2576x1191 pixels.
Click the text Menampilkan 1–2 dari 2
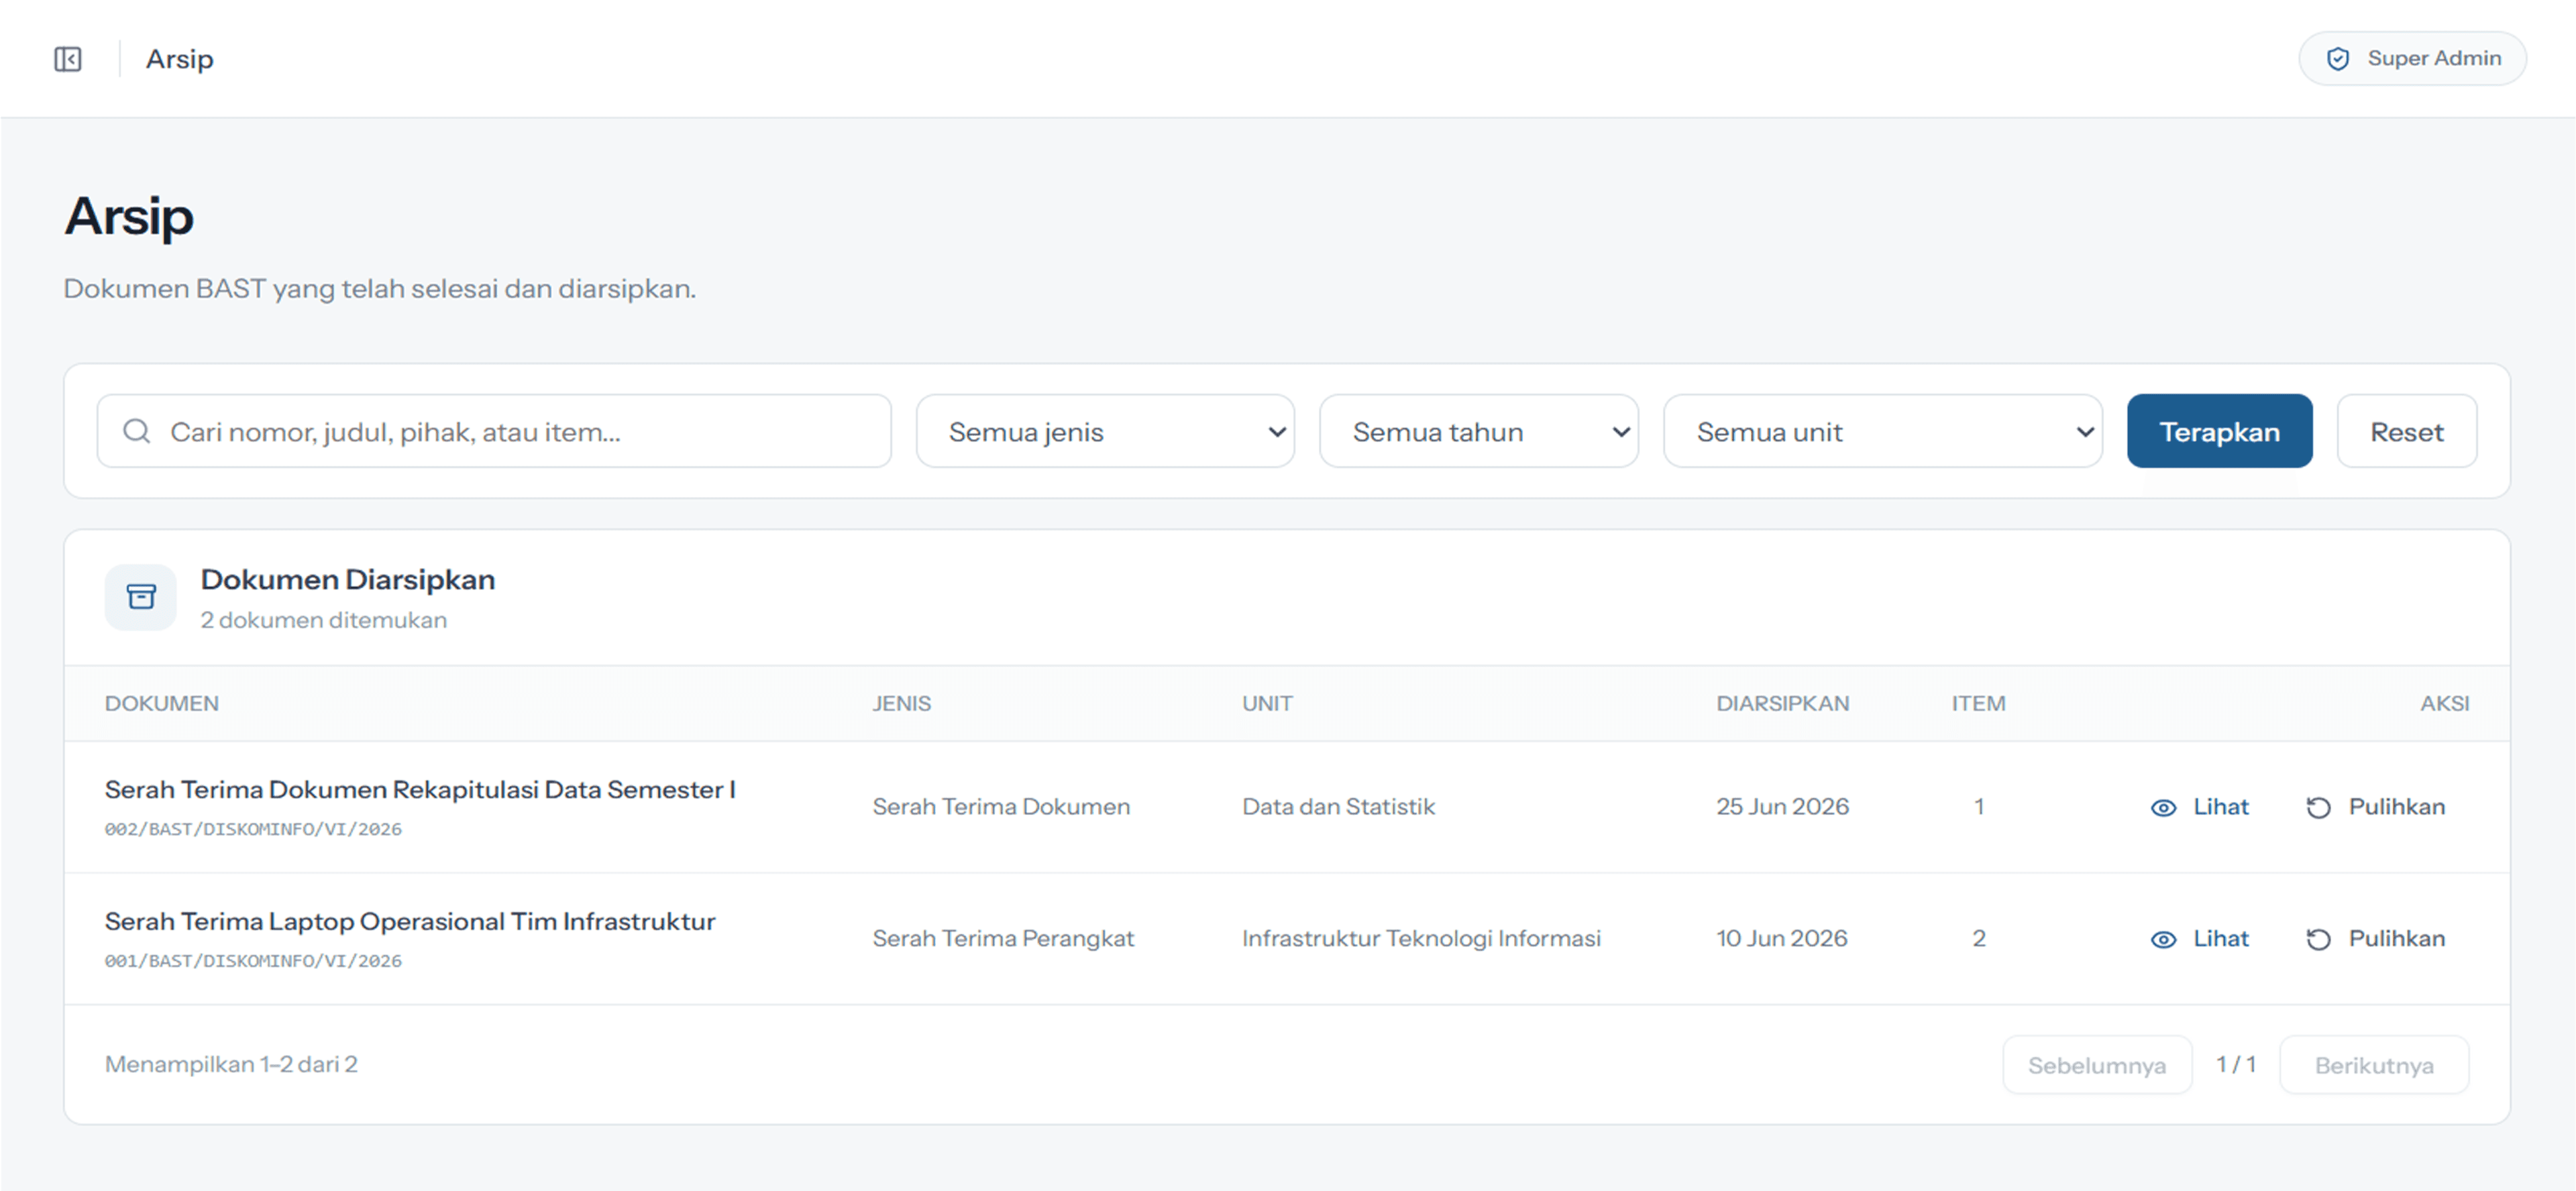[x=231, y=1065]
